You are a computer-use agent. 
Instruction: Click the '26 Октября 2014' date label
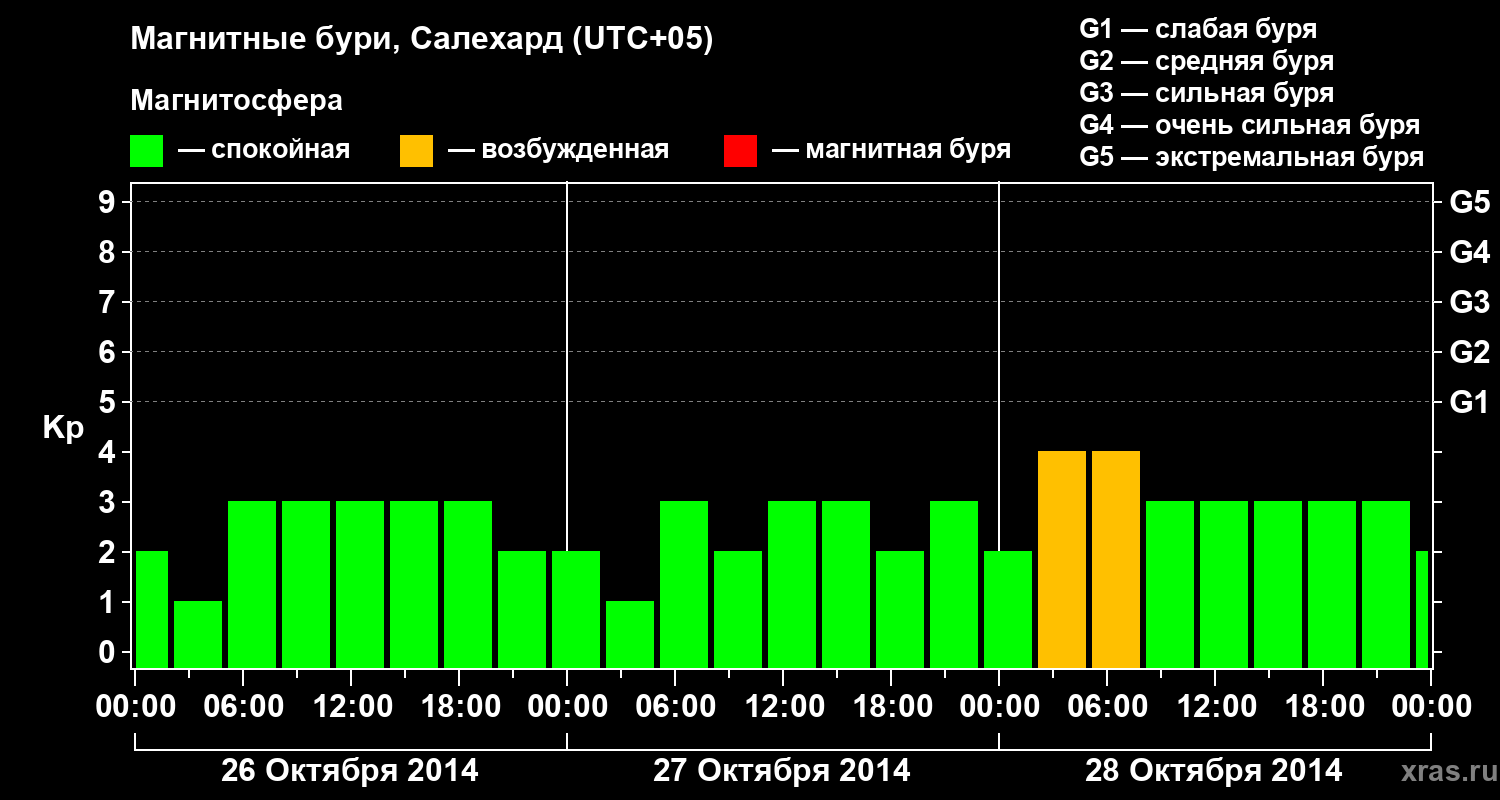350,771
